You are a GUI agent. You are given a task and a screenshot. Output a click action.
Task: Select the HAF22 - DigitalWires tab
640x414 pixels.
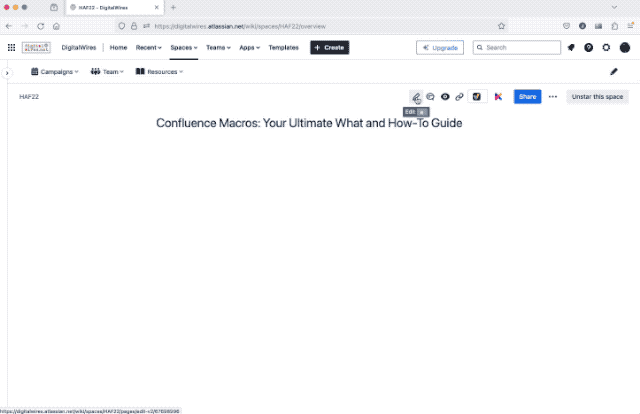114,7
